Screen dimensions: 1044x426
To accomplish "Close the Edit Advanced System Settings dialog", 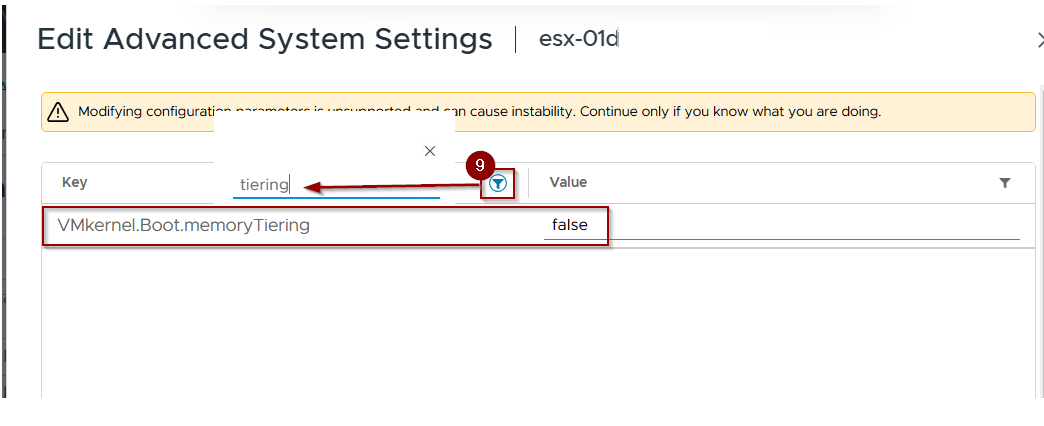I will click(x=1040, y=40).
